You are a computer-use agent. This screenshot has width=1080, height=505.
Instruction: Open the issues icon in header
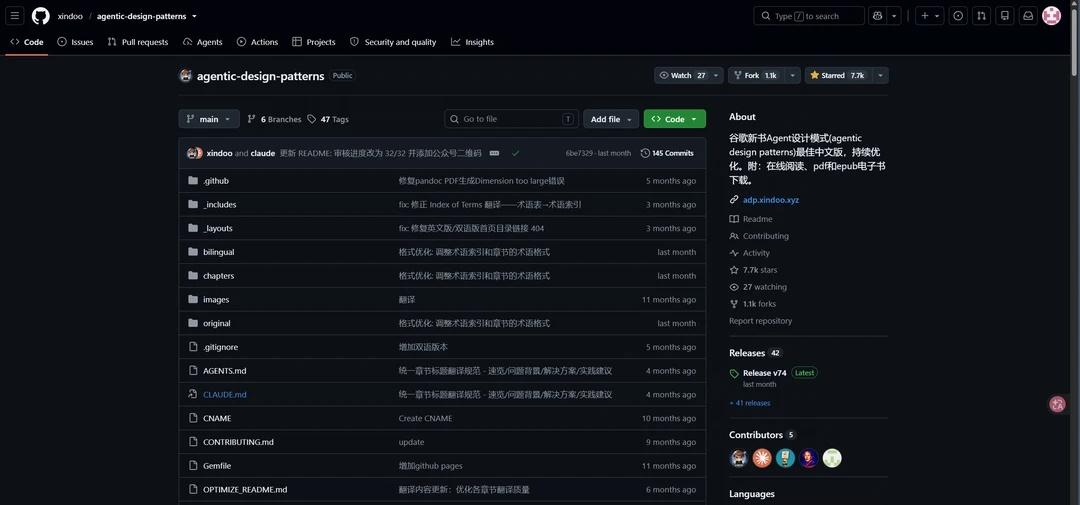coord(957,16)
